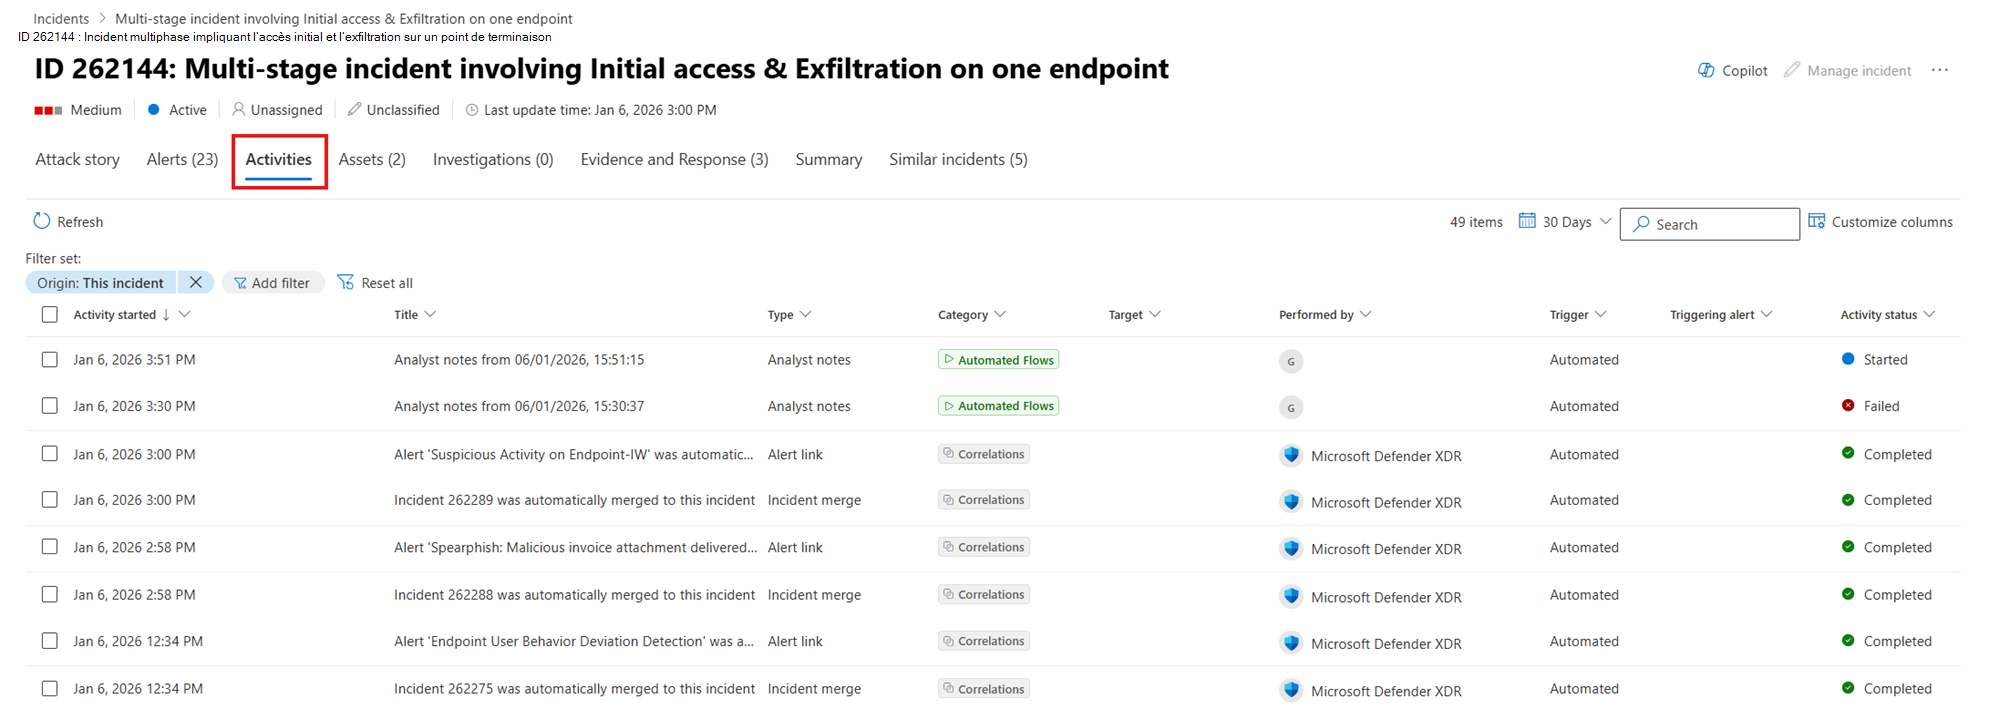The image size is (2000, 709).
Task: Open the Category column filter dropdown
Action: [x=1000, y=314]
